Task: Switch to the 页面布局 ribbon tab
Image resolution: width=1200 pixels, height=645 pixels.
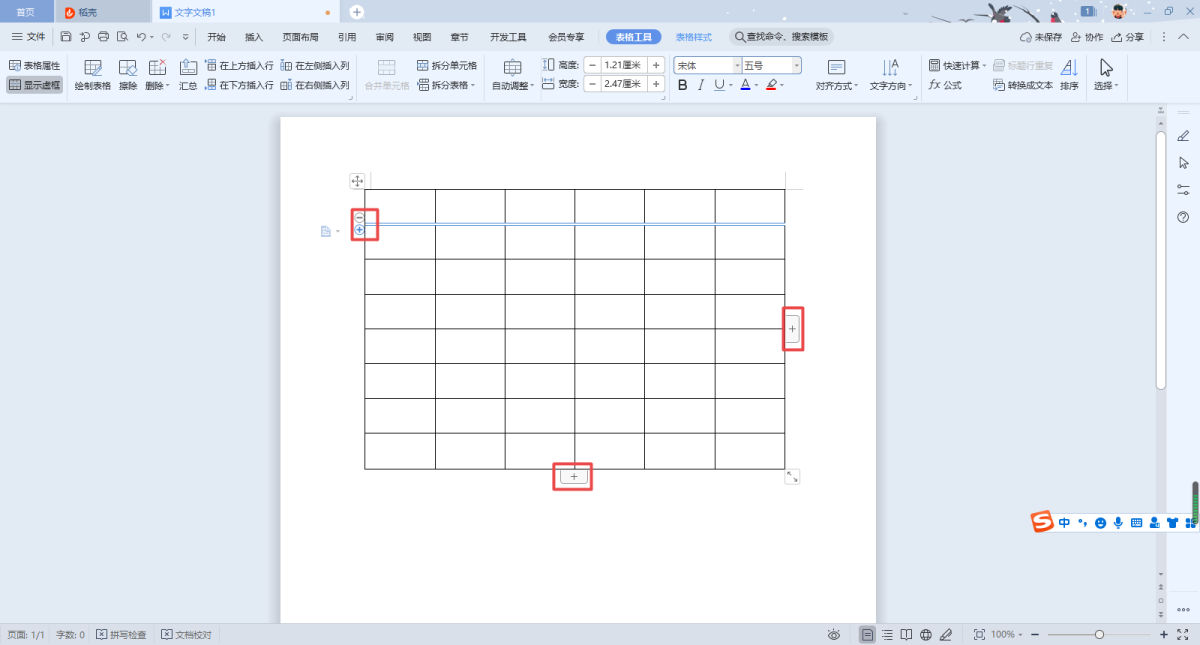Action: [x=299, y=37]
